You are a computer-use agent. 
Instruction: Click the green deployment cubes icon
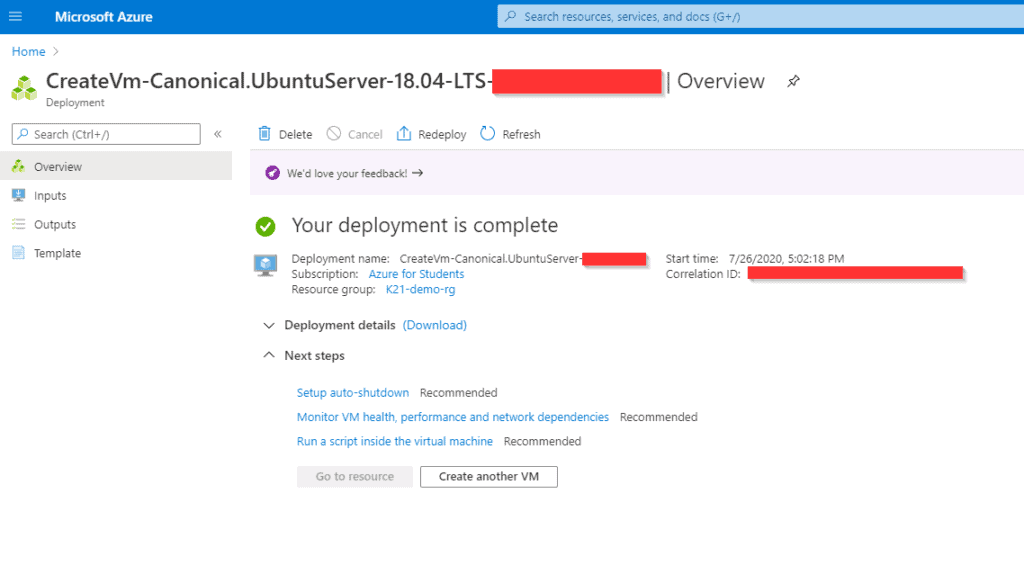click(24, 88)
